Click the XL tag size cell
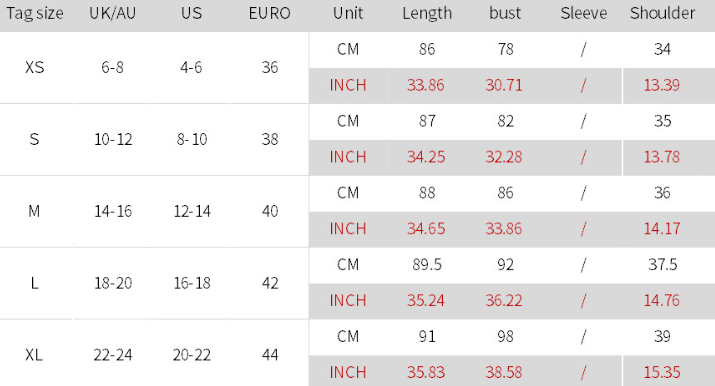 [x=34, y=355]
